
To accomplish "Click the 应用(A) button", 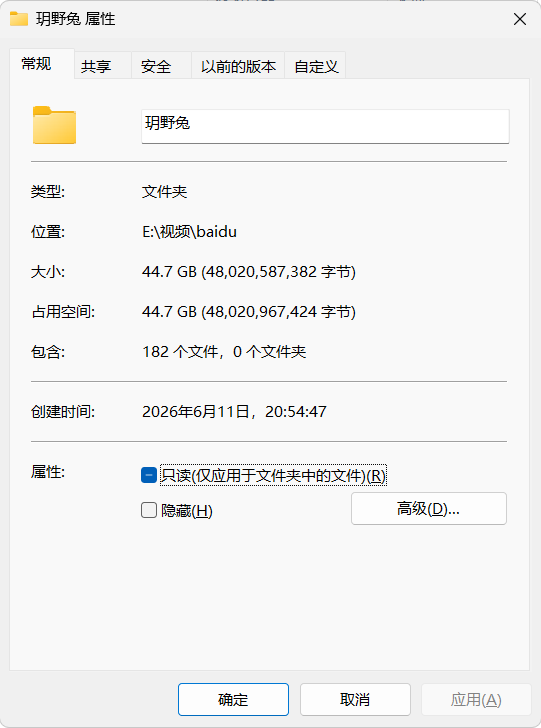I will coord(476,699).
